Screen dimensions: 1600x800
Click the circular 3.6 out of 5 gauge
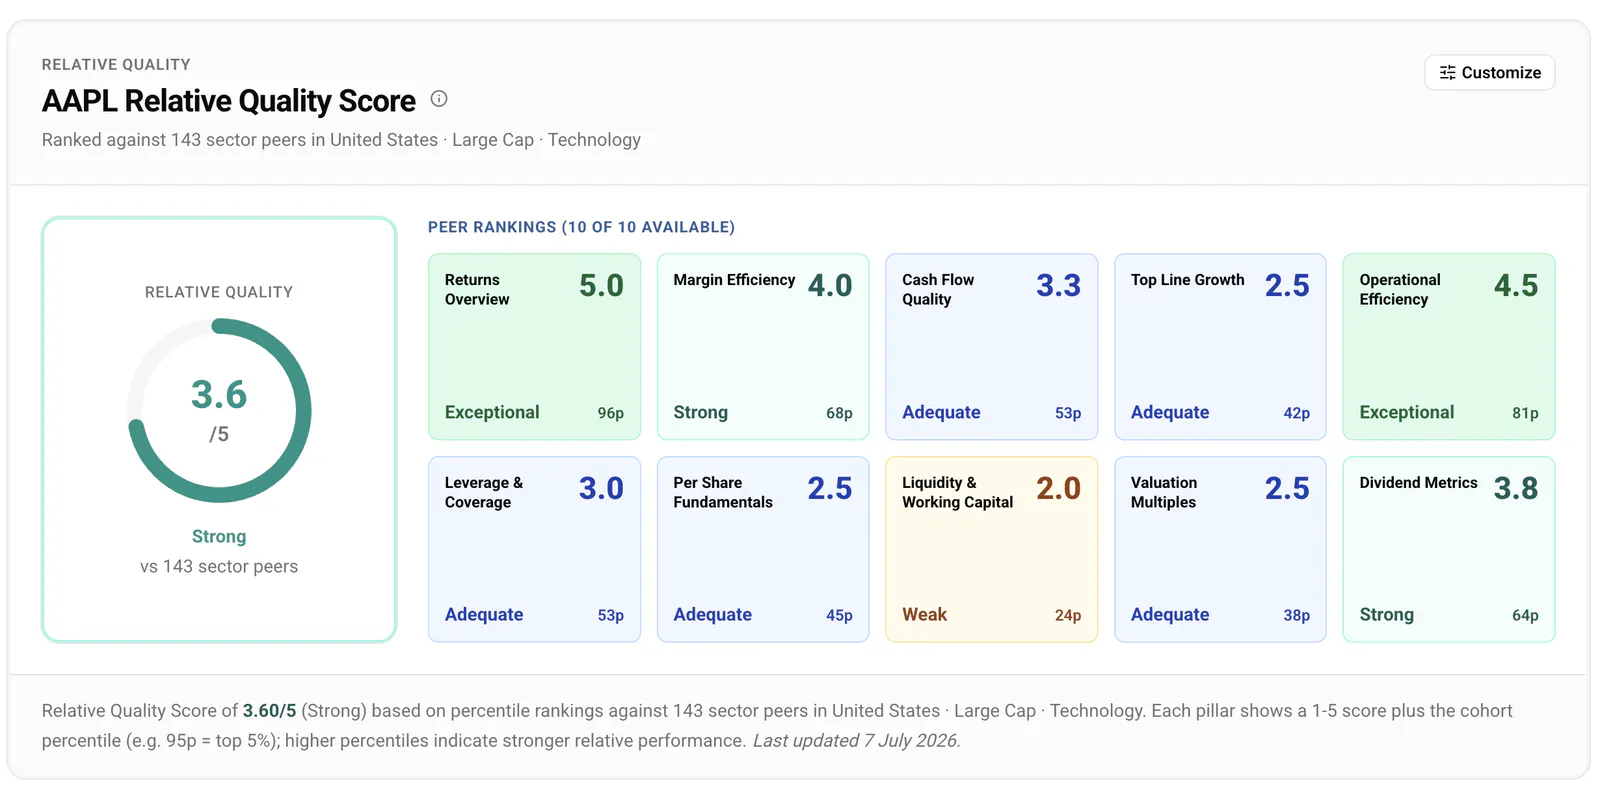[x=219, y=410]
